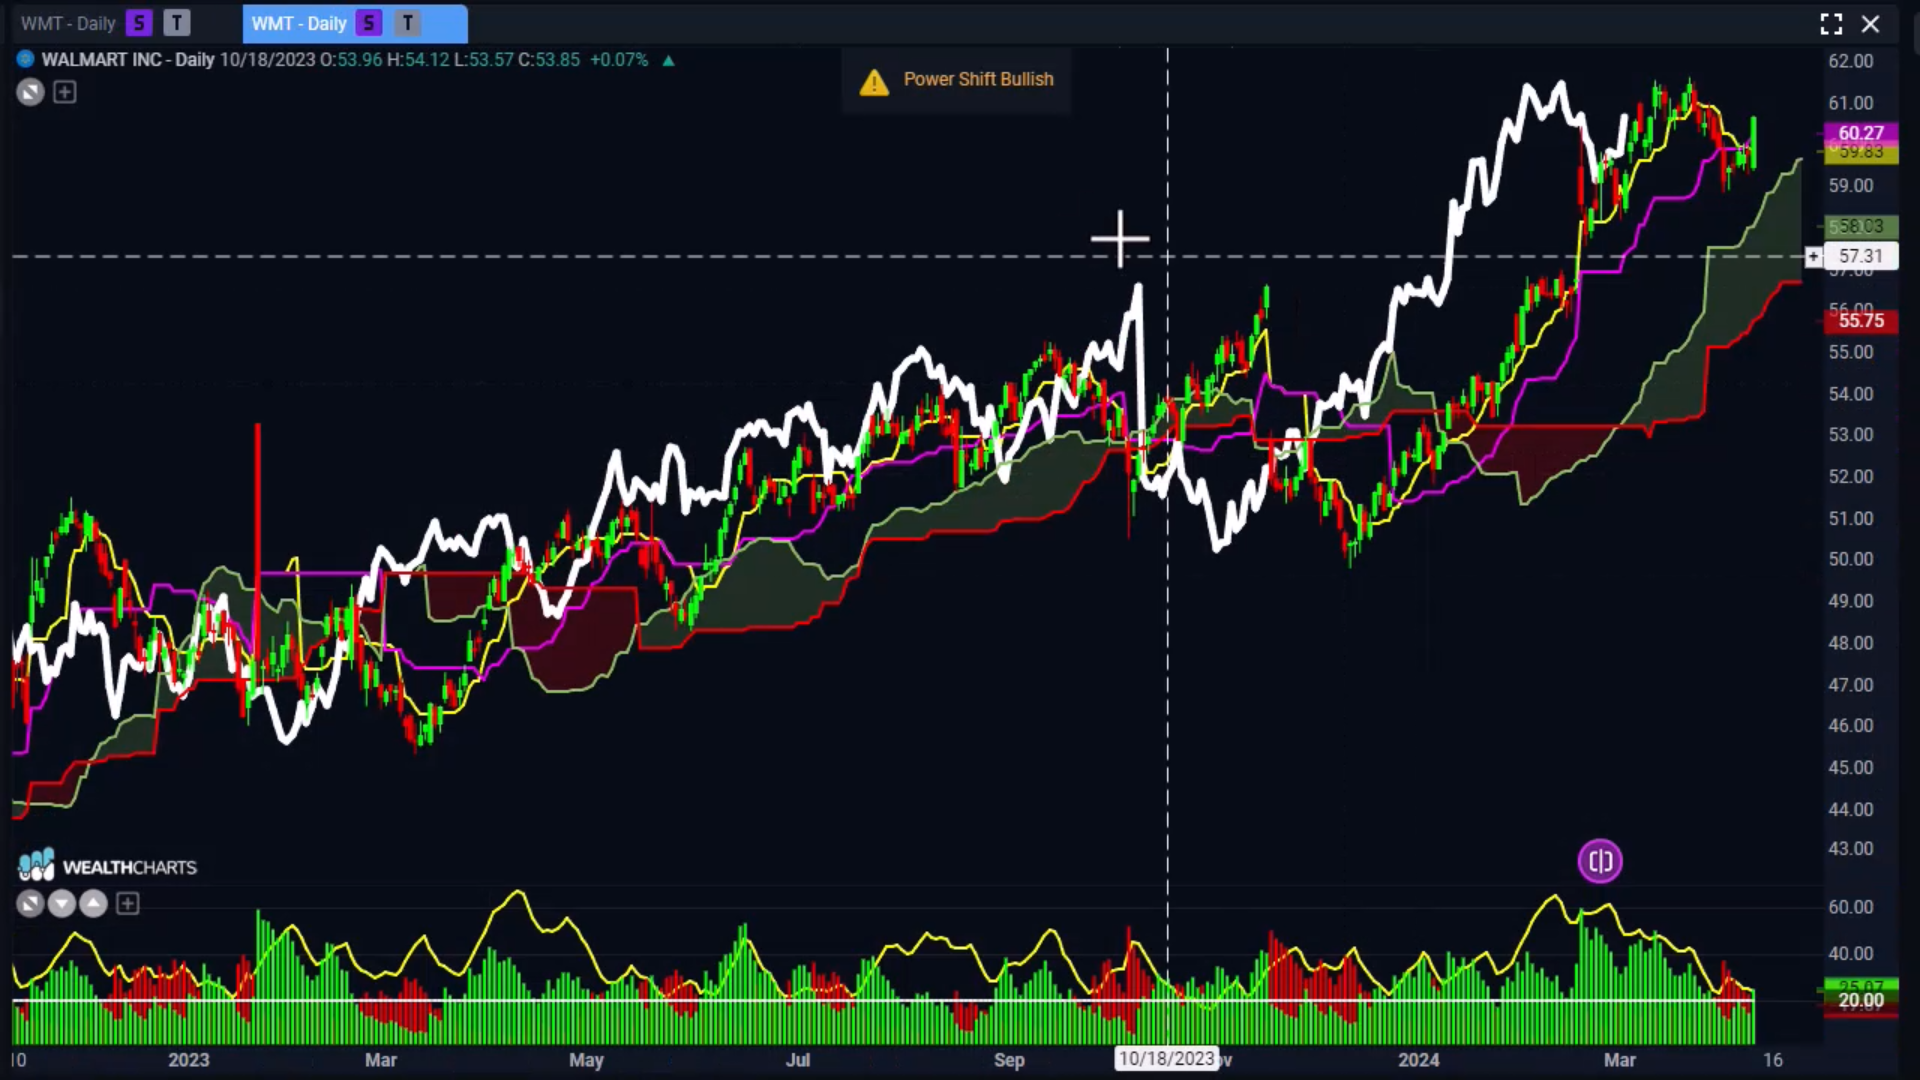Maximize the lower indicator pane
1920x1080 pixels.
coord(30,904)
